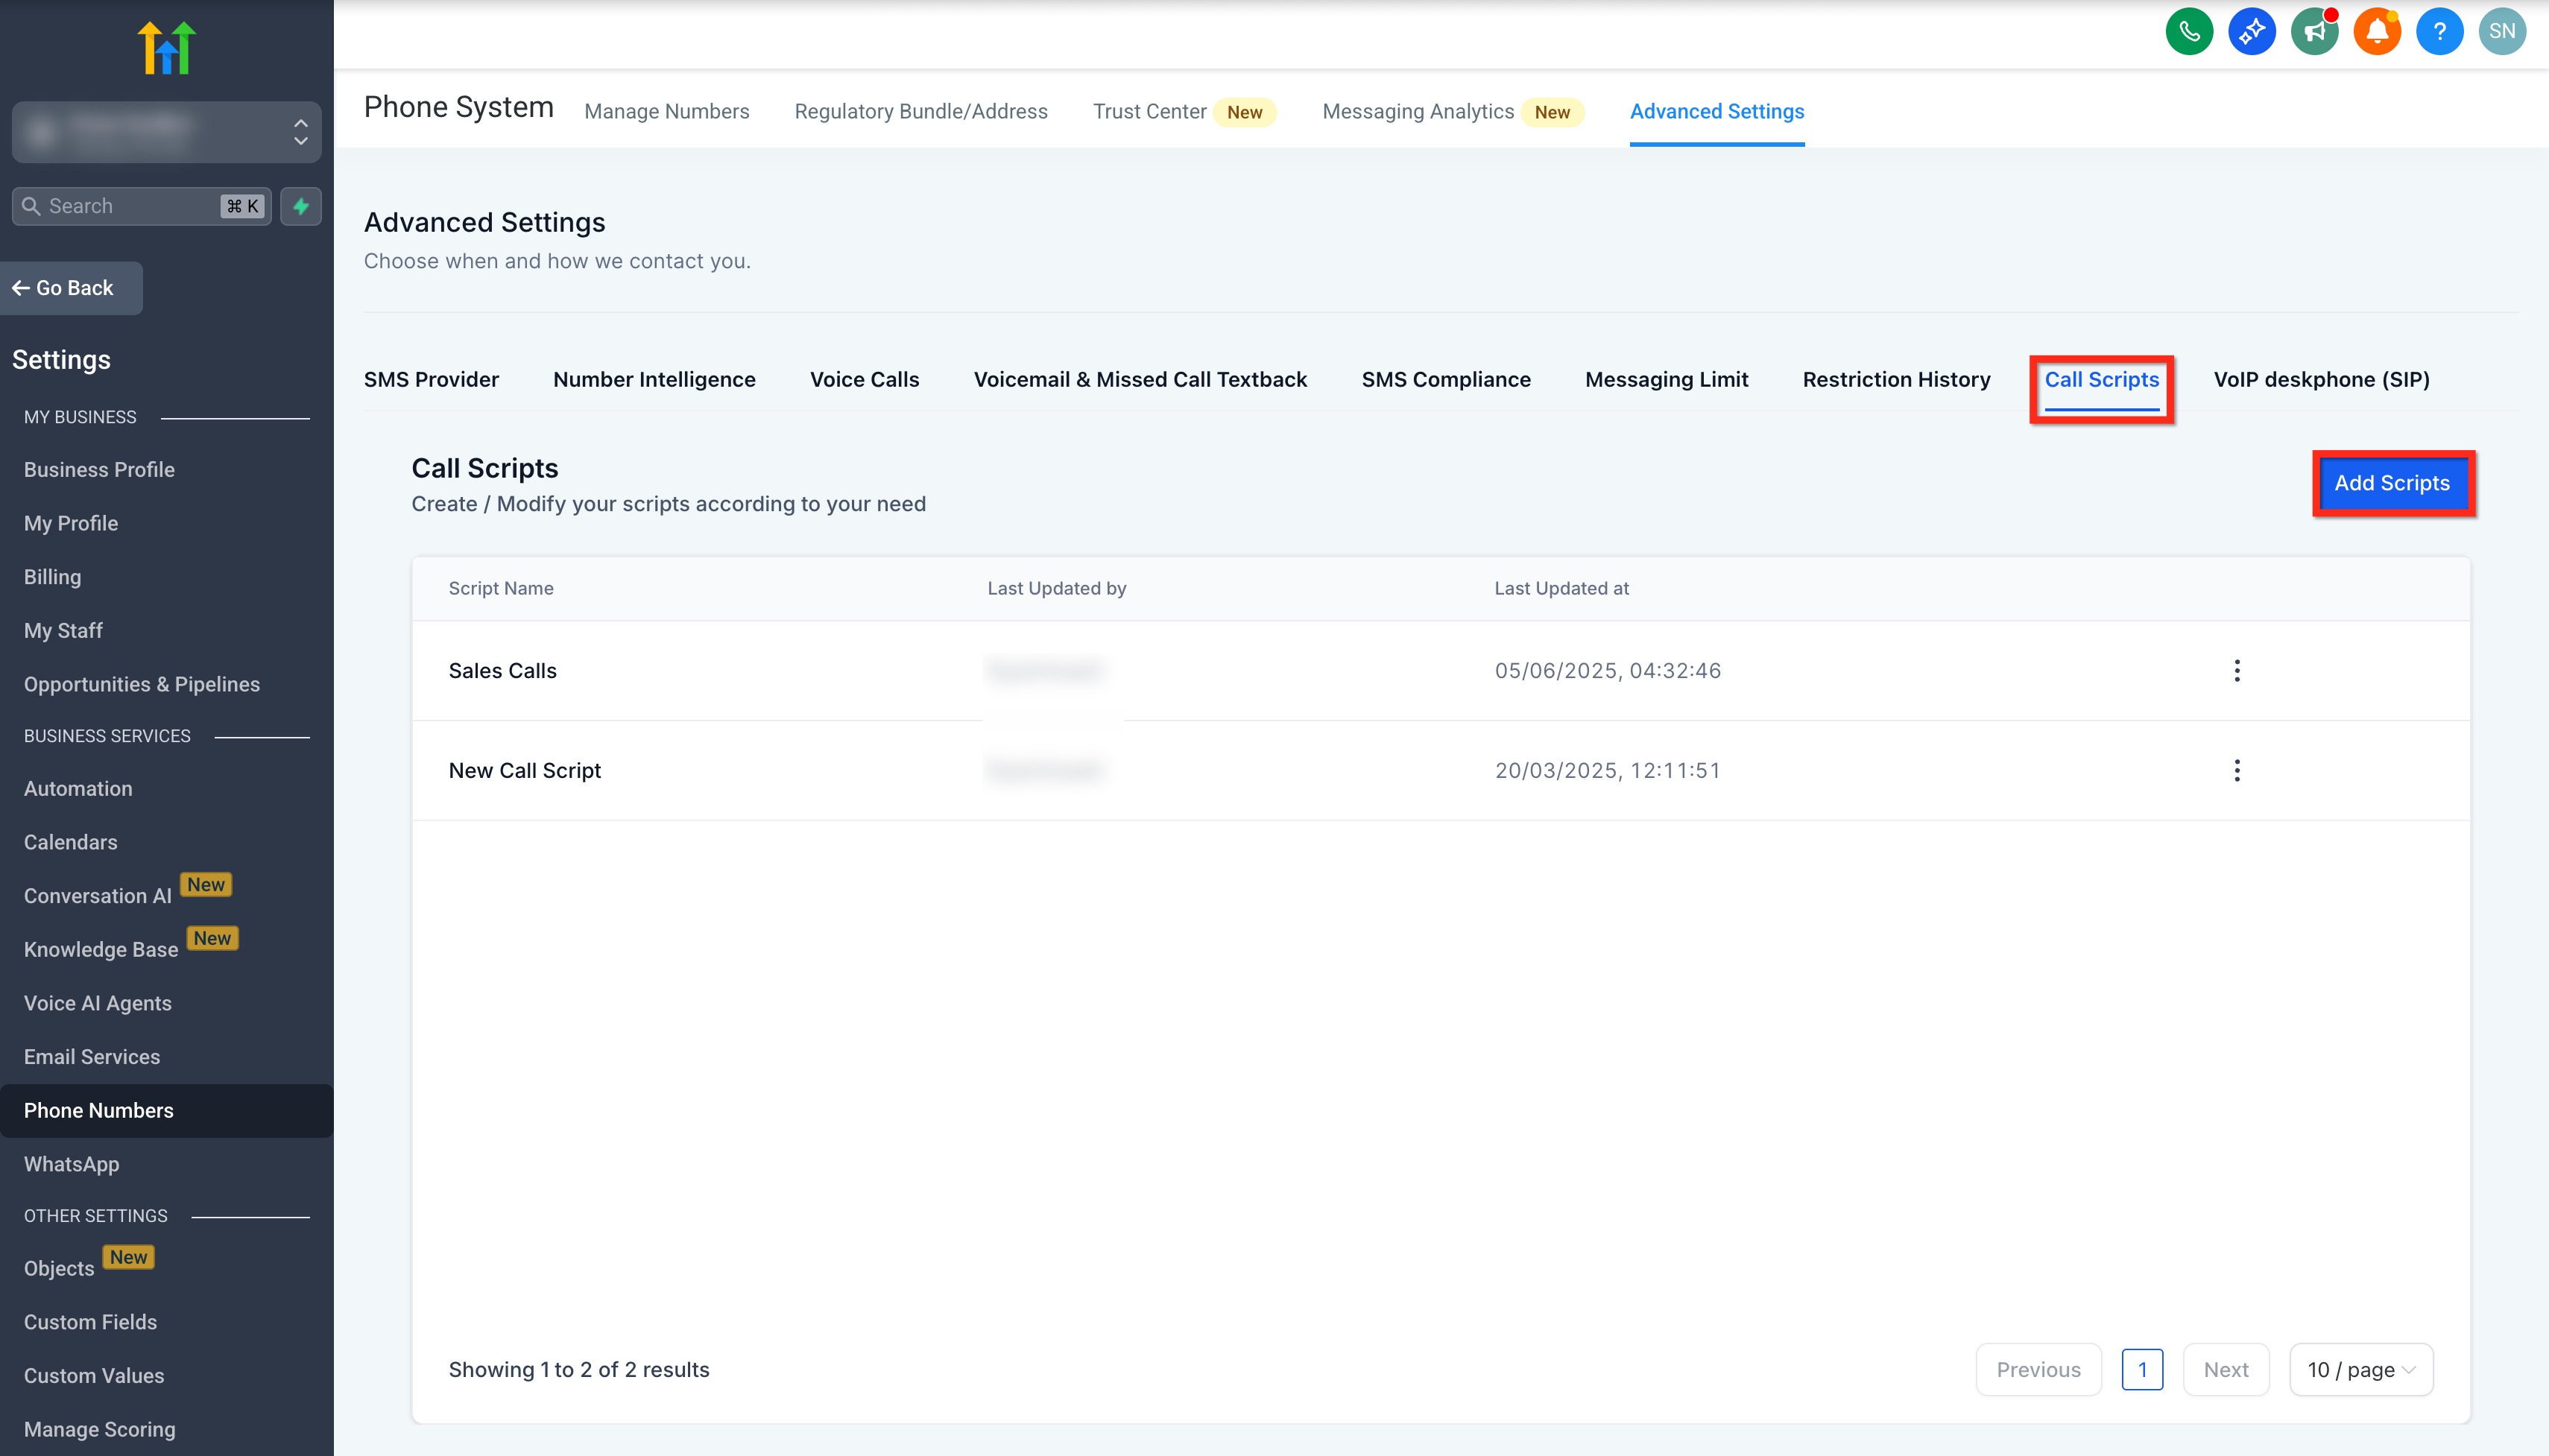Open the blue AI sparkle assistant icon
This screenshot has height=1456, width=2549.
click(x=2251, y=32)
